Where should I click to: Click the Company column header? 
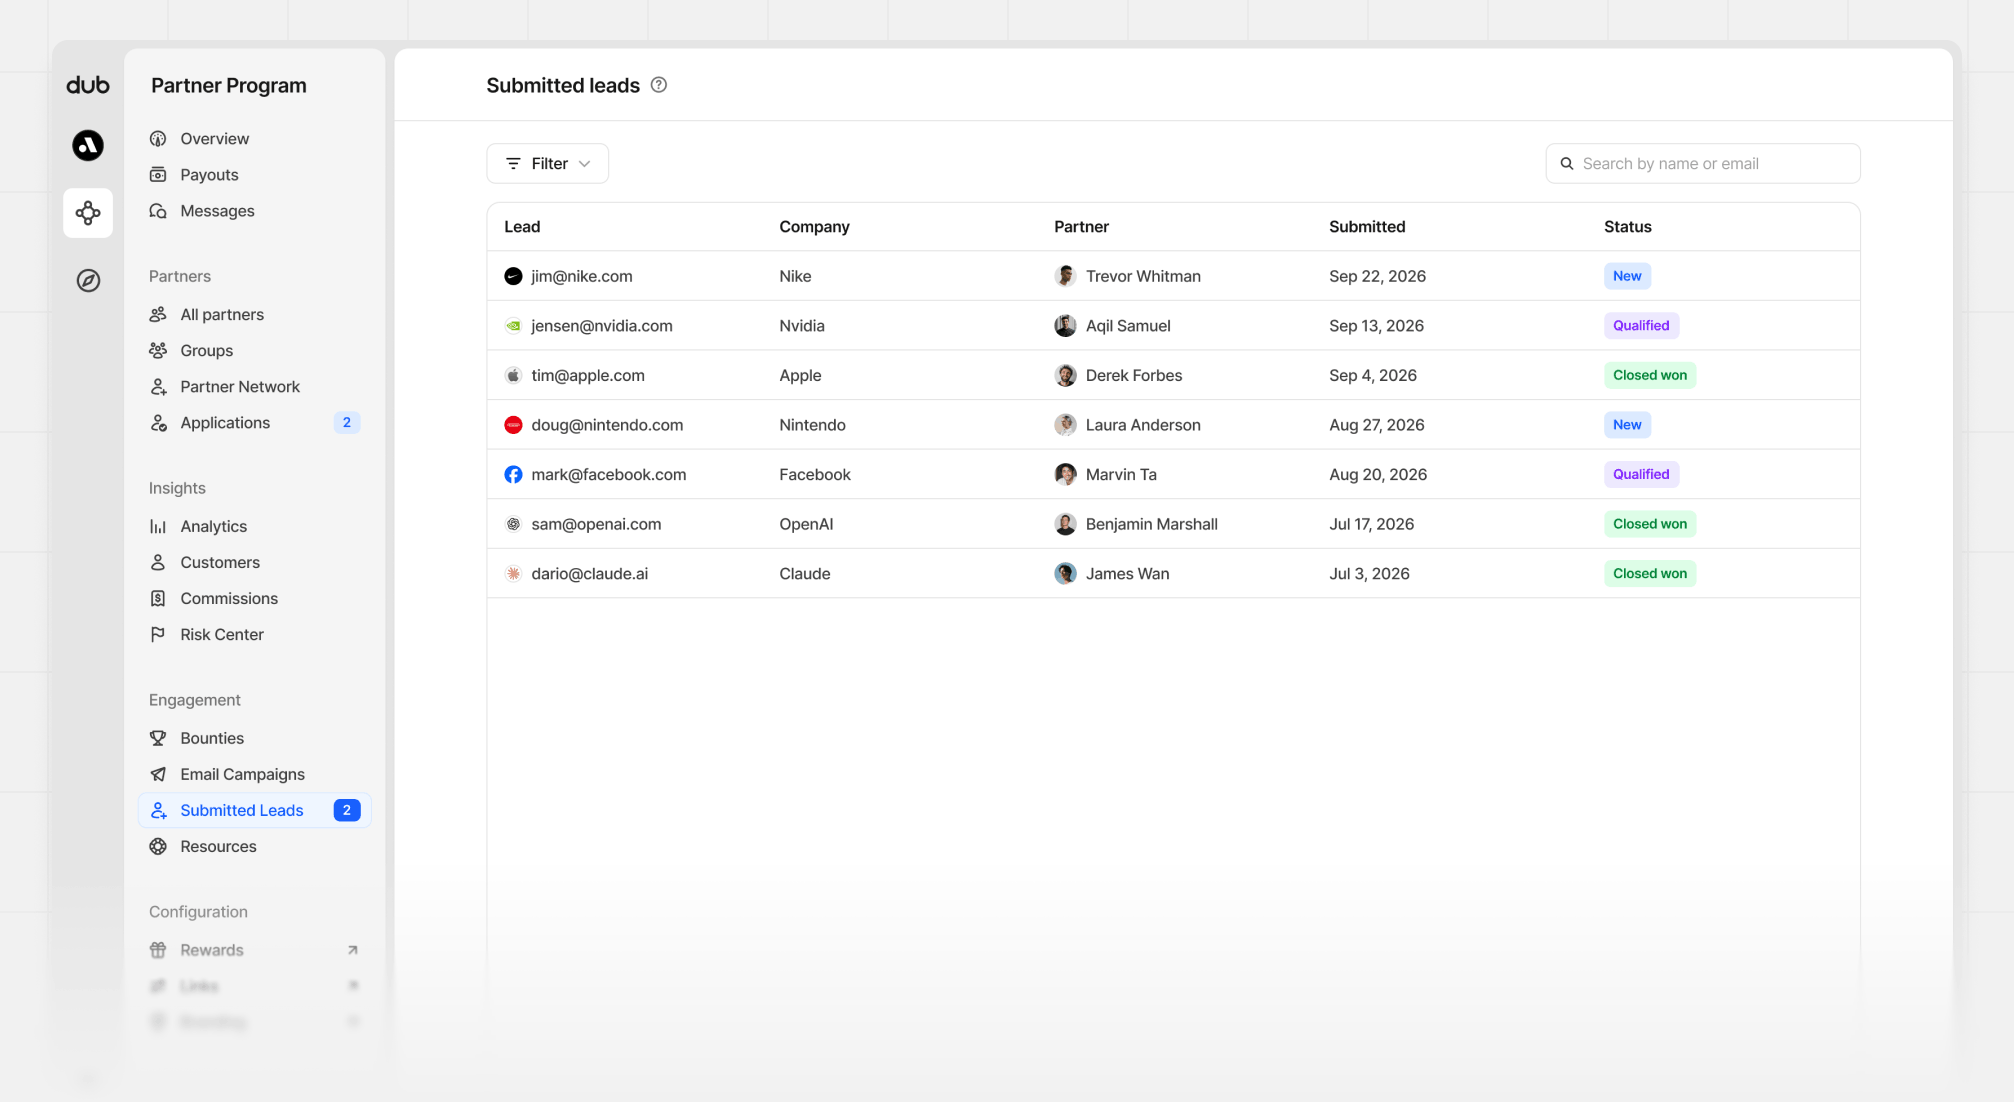[814, 227]
